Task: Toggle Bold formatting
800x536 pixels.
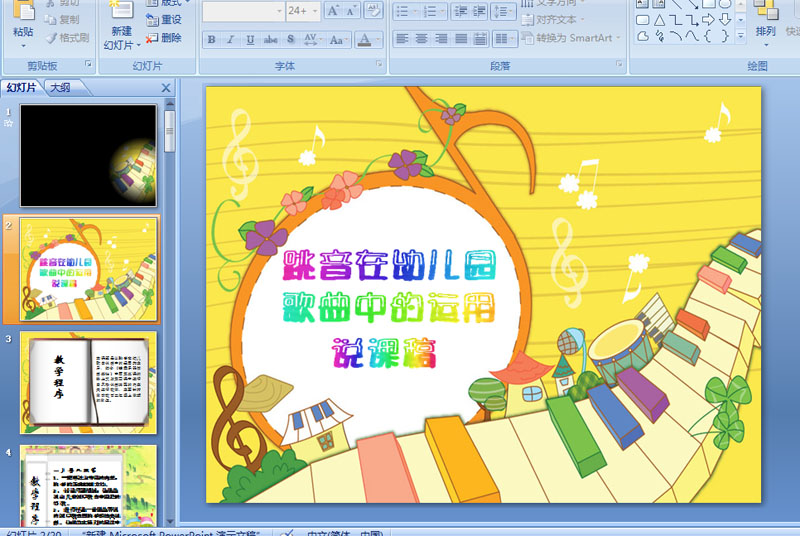Action: pyautogui.click(x=212, y=39)
